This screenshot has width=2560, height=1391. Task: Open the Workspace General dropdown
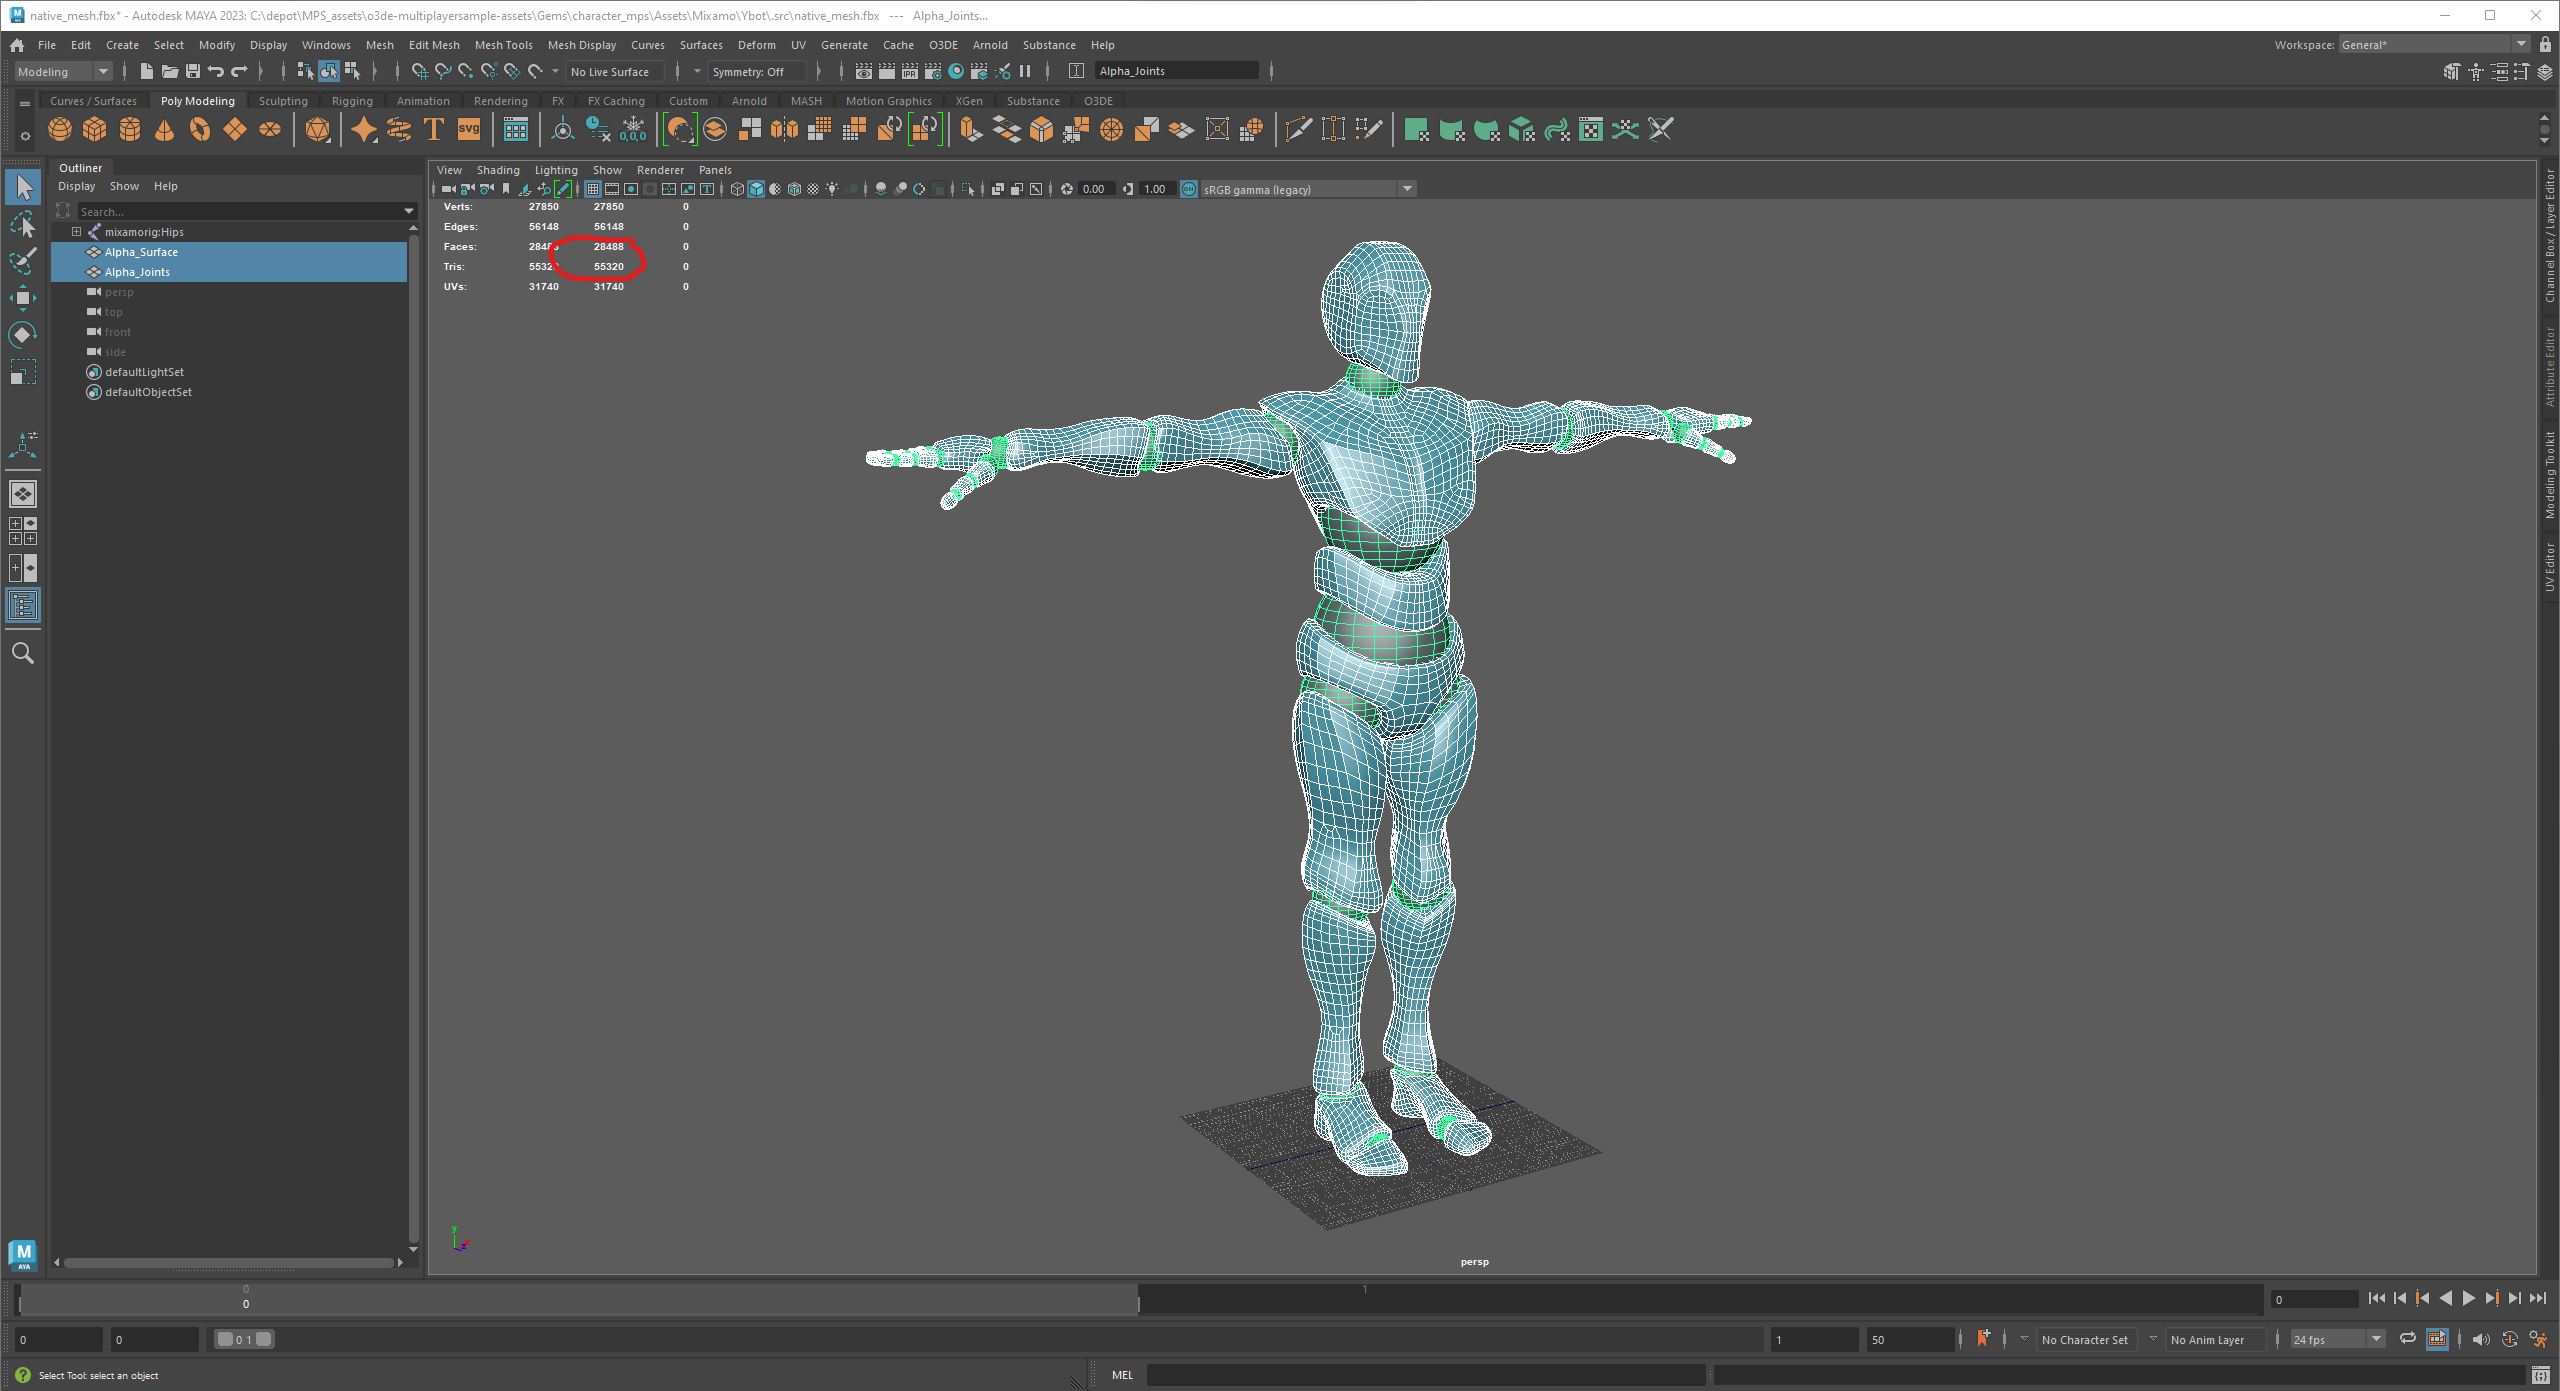tap(2432, 45)
